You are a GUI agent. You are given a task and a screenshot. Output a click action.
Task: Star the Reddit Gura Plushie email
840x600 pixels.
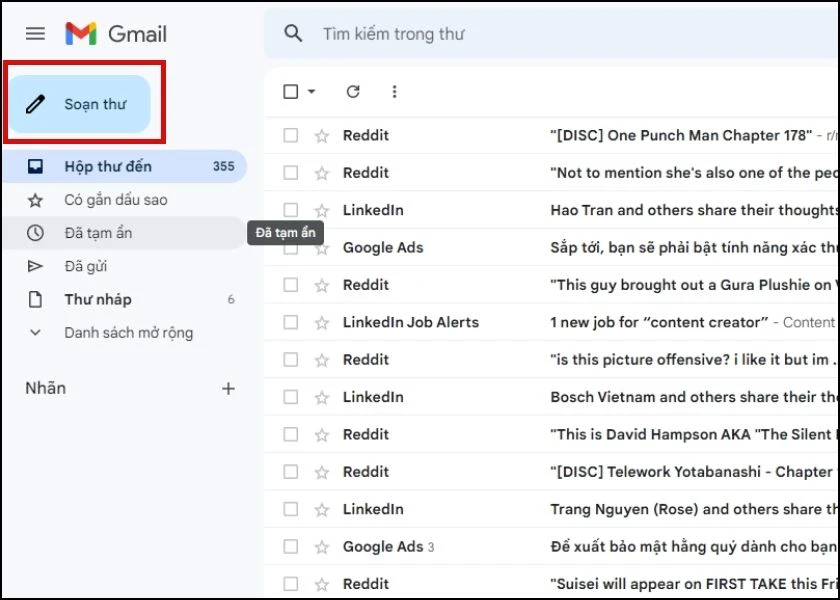click(321, 285)
